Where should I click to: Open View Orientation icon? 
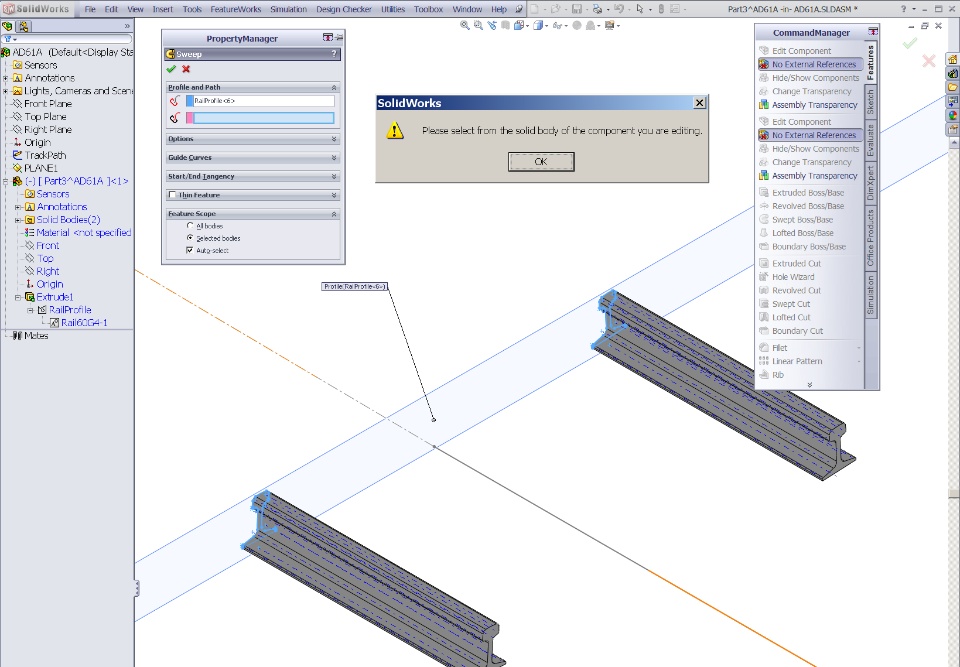pyautogui.click(x=519, y=26)
